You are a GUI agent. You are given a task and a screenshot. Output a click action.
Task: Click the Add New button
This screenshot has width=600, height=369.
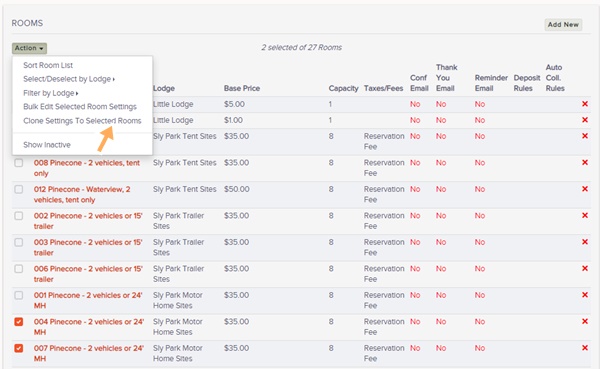click(x=563, y=24)
